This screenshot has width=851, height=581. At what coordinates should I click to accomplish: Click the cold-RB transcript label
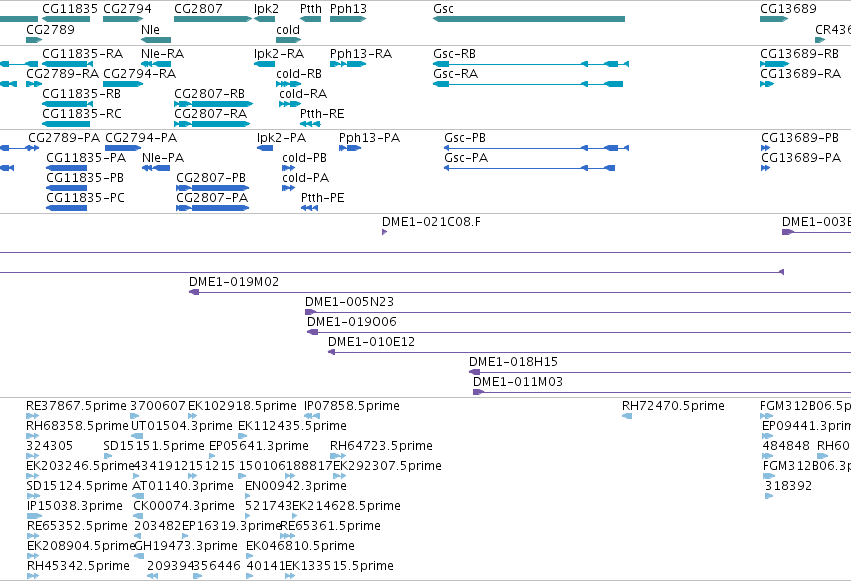[299, 73]
